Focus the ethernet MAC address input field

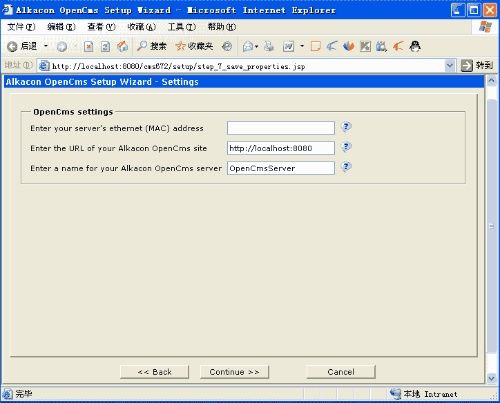tap(281, 128)
